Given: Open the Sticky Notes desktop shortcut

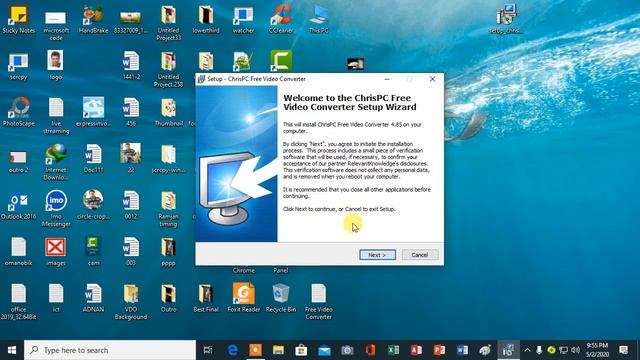Looking at the screenshot, I should point(18,20).
